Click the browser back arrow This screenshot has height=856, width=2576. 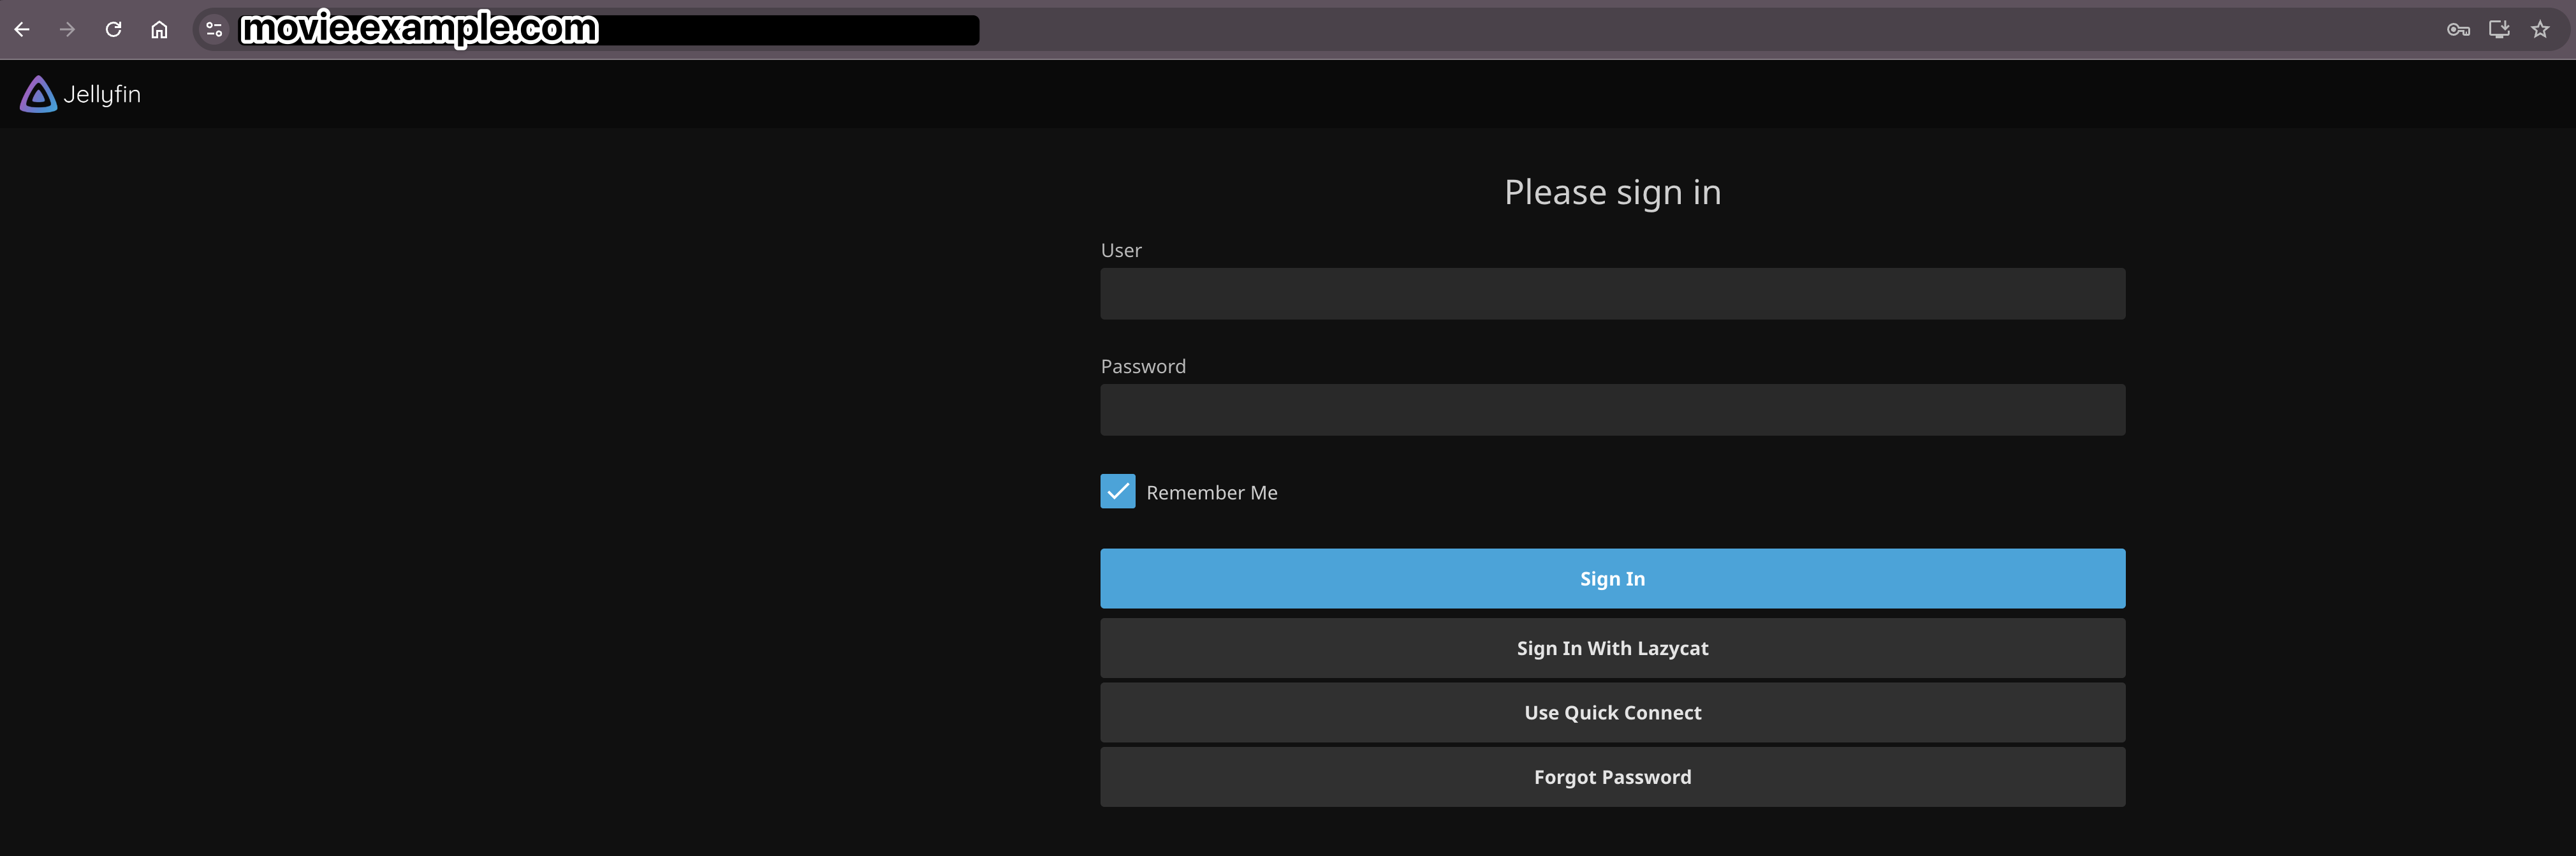(22, 29)
